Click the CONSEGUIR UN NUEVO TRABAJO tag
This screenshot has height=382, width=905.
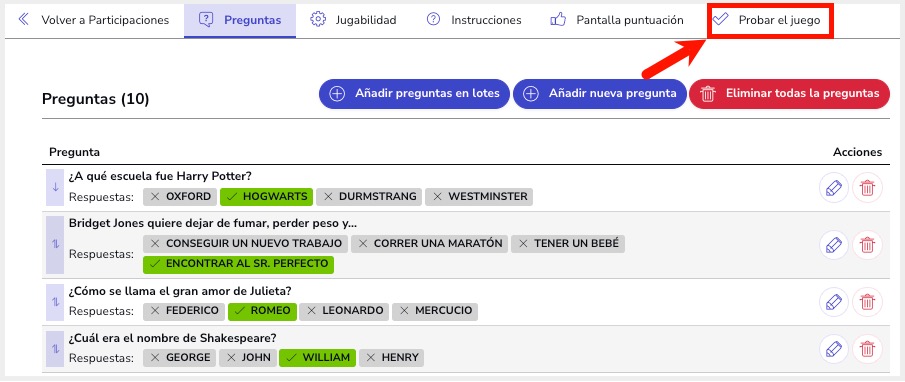[x=245, y=244]
